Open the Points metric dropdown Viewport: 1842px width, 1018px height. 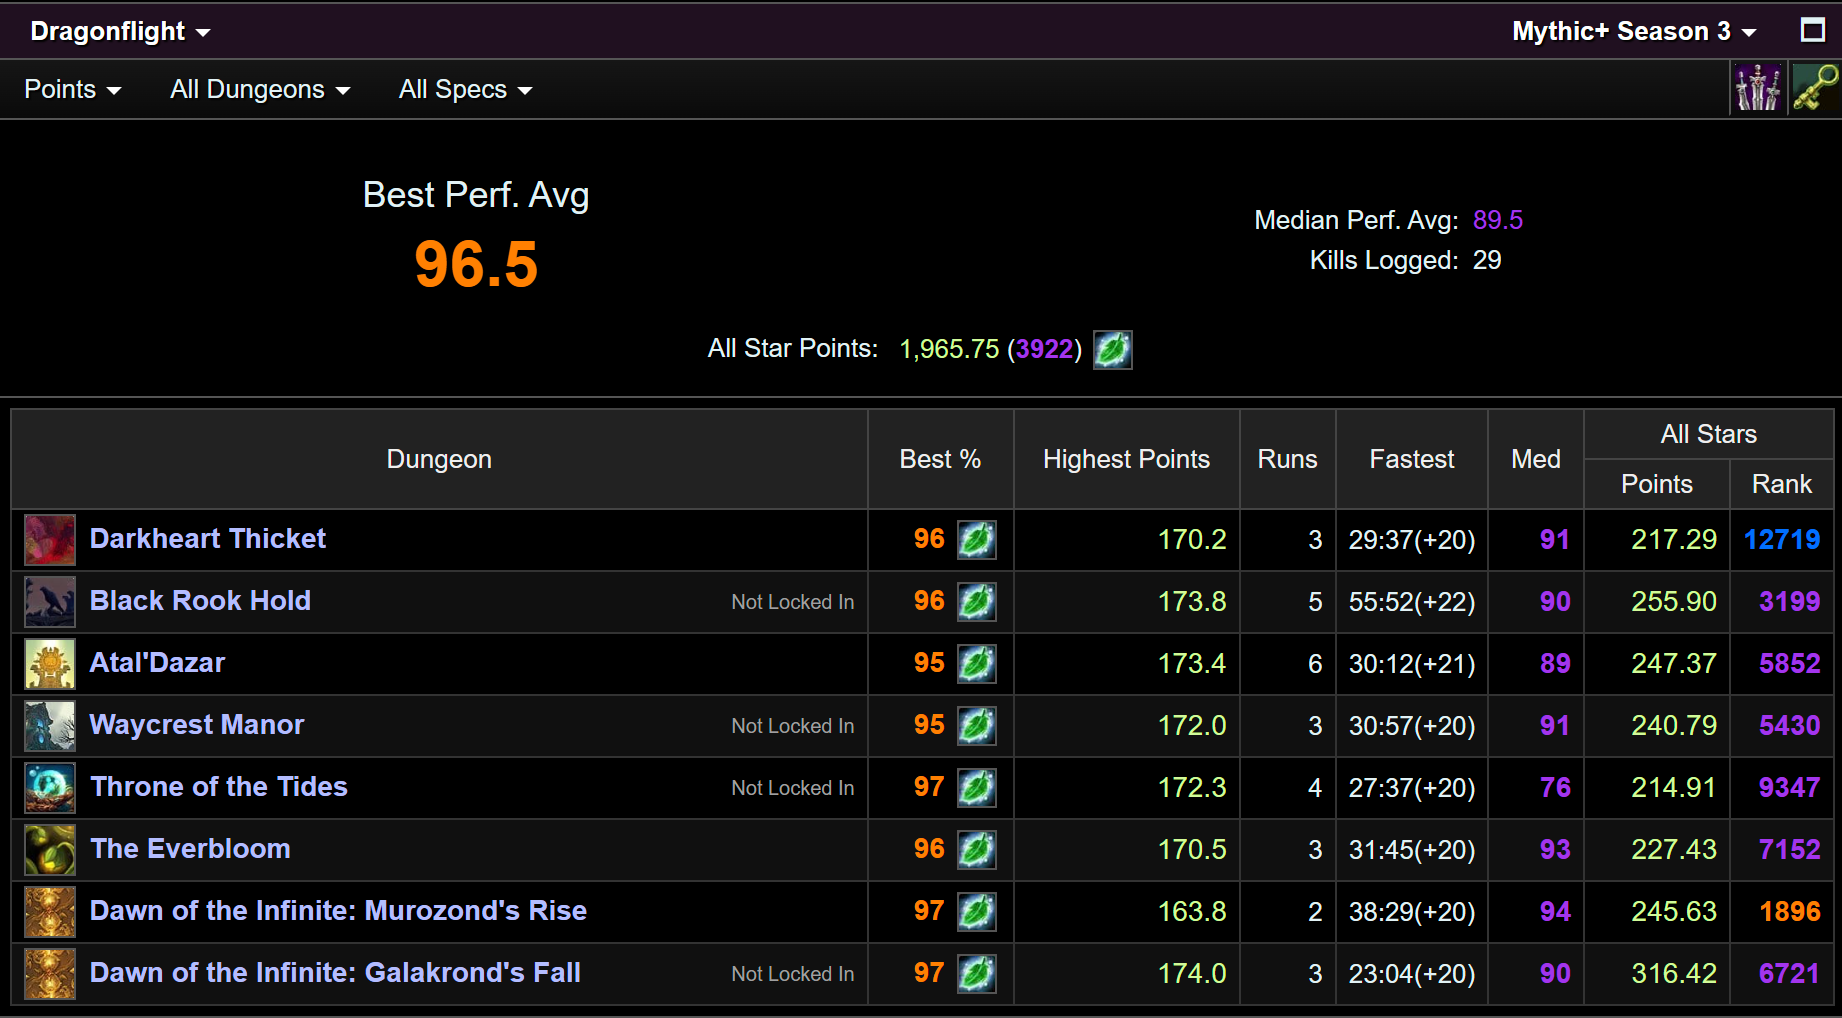coord(72,89)
